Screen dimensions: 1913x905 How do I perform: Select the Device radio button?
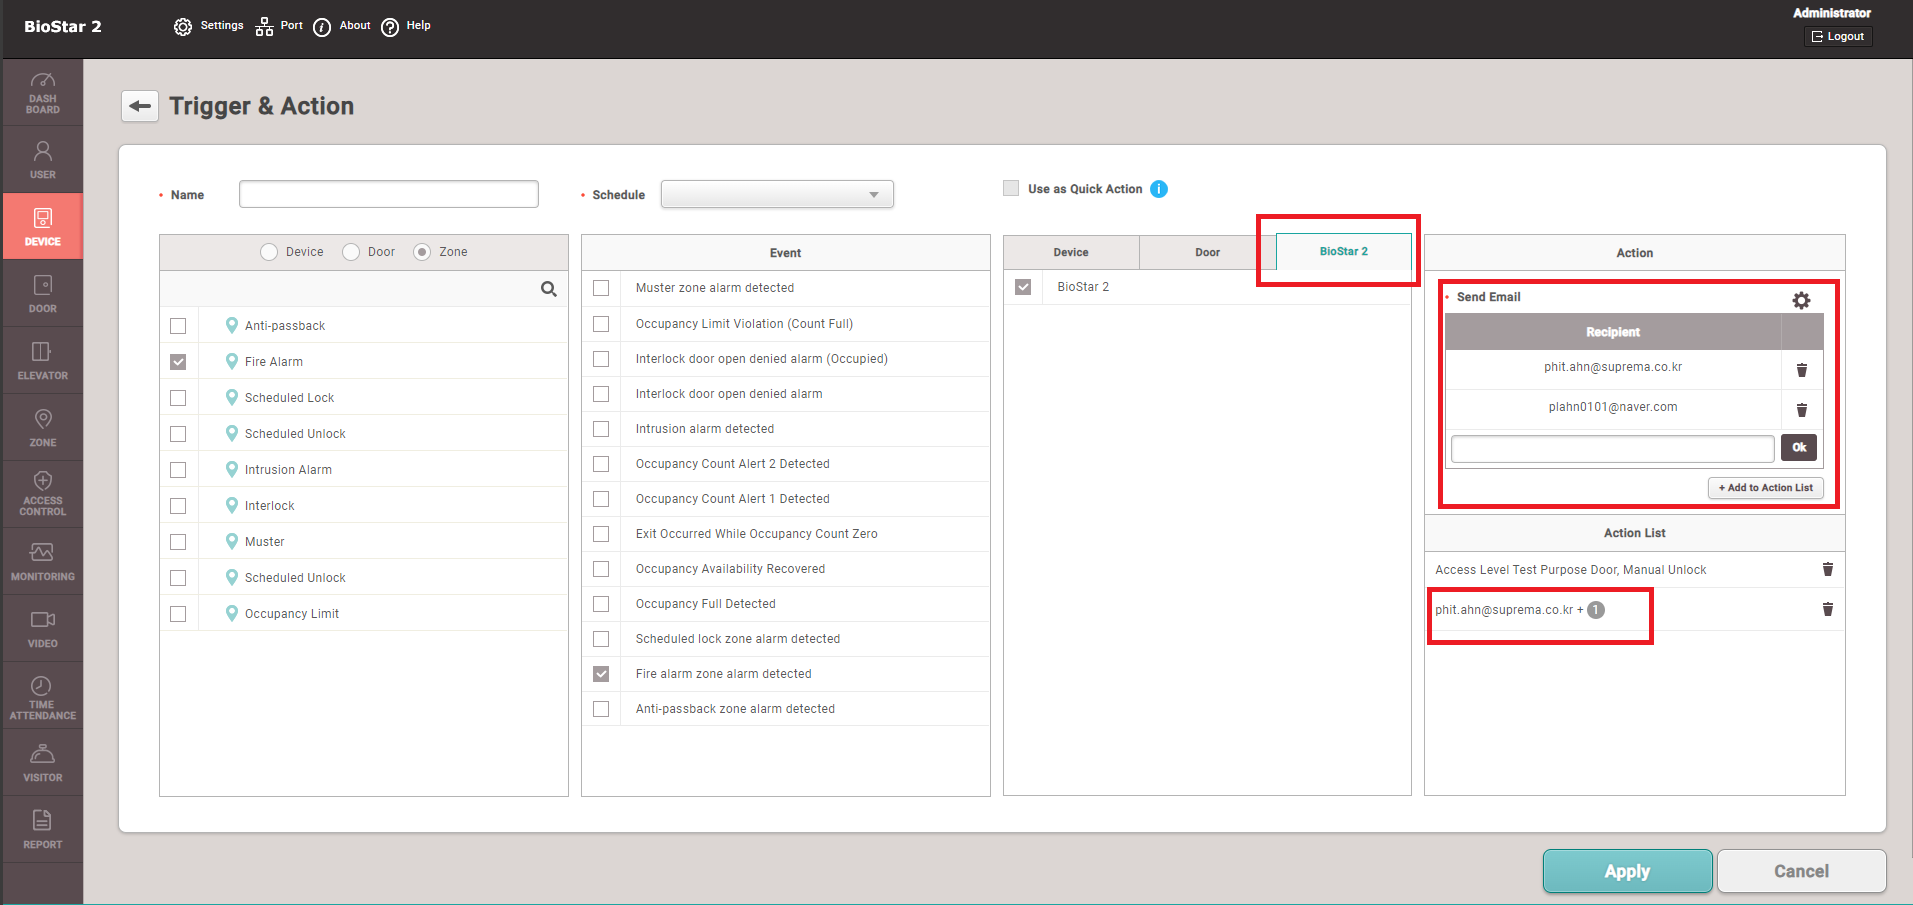click(x=269, y=252)
